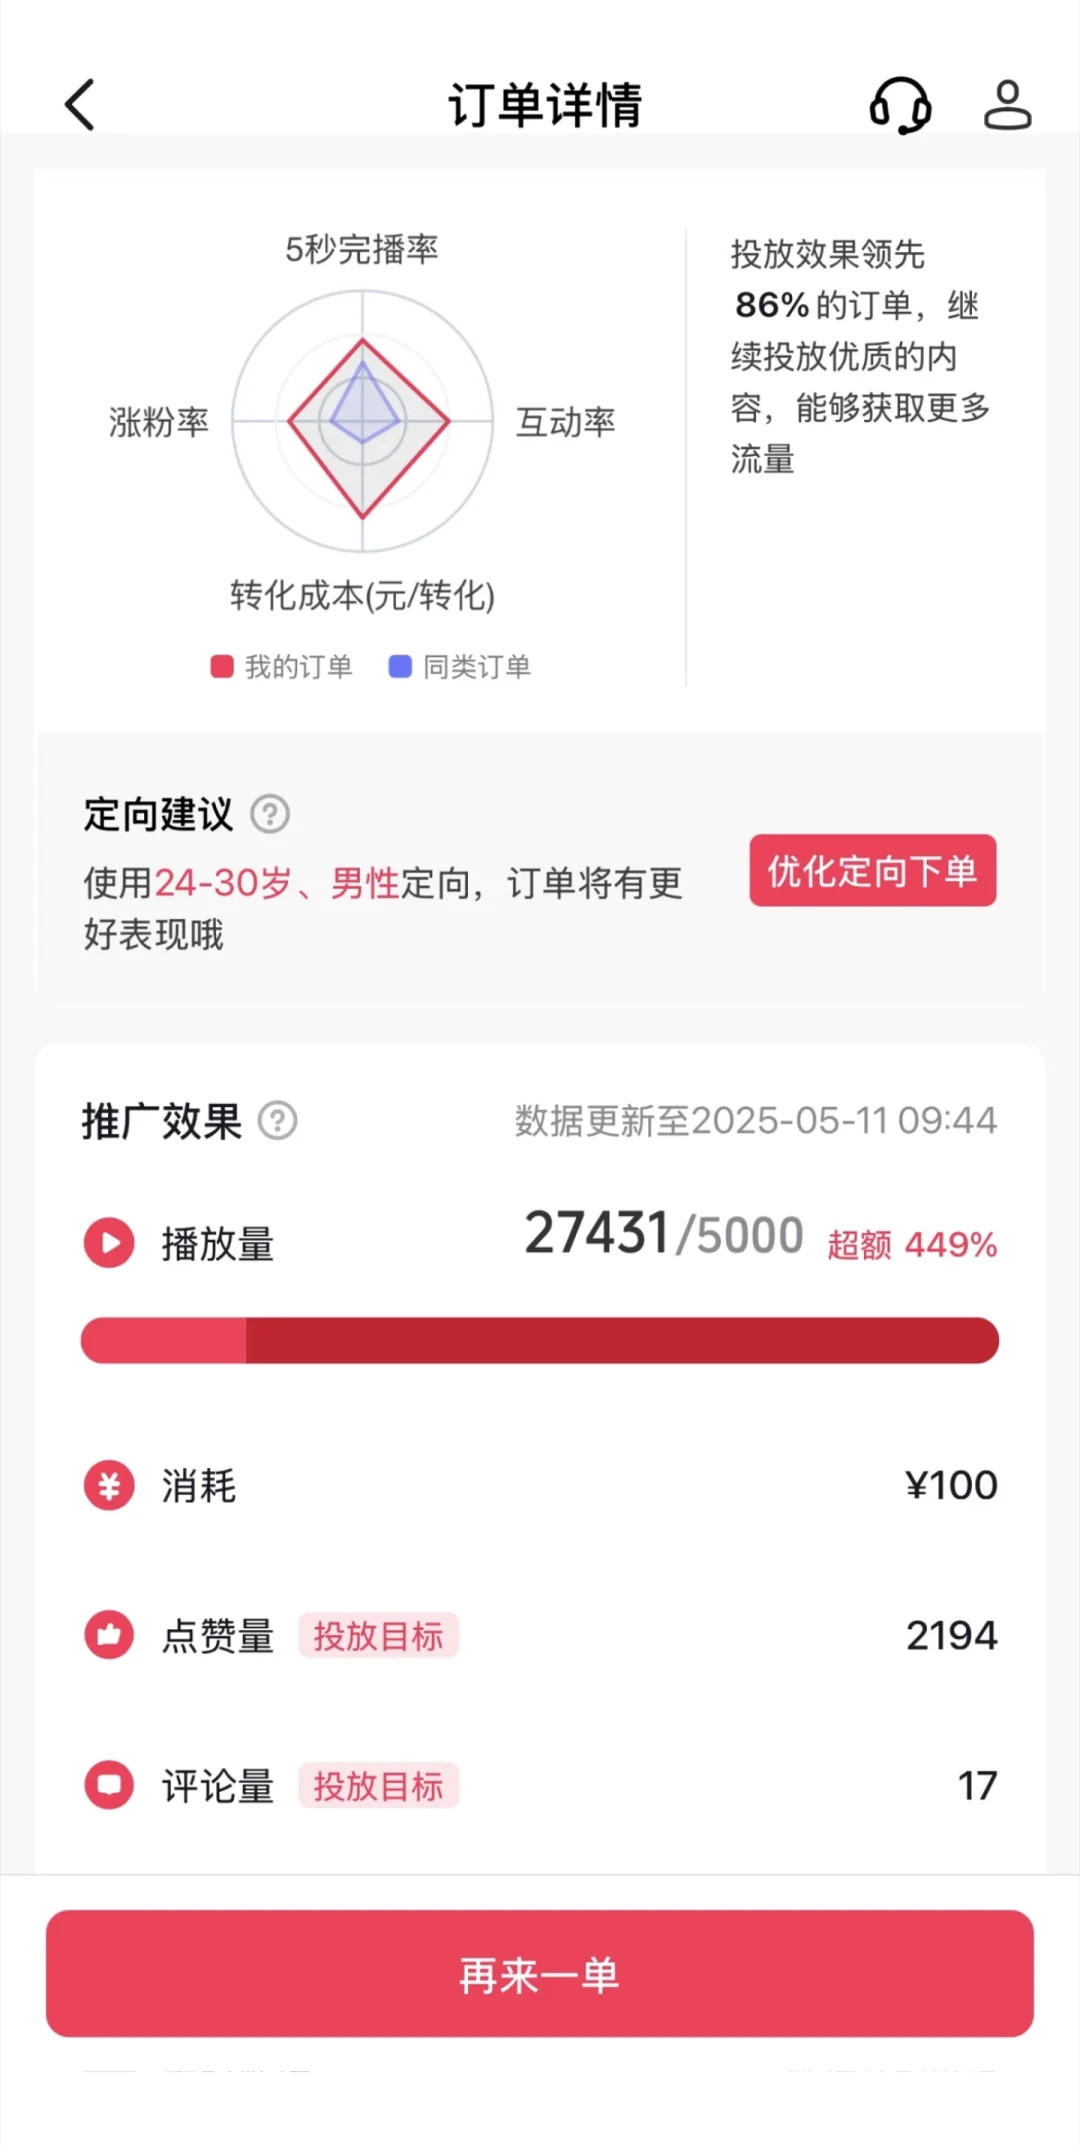The height and width of the screenshot is (2146, 1080).
Task: Tap the 消耗 yen icon
Action: pyautogui.click(x=109, y=1485)
